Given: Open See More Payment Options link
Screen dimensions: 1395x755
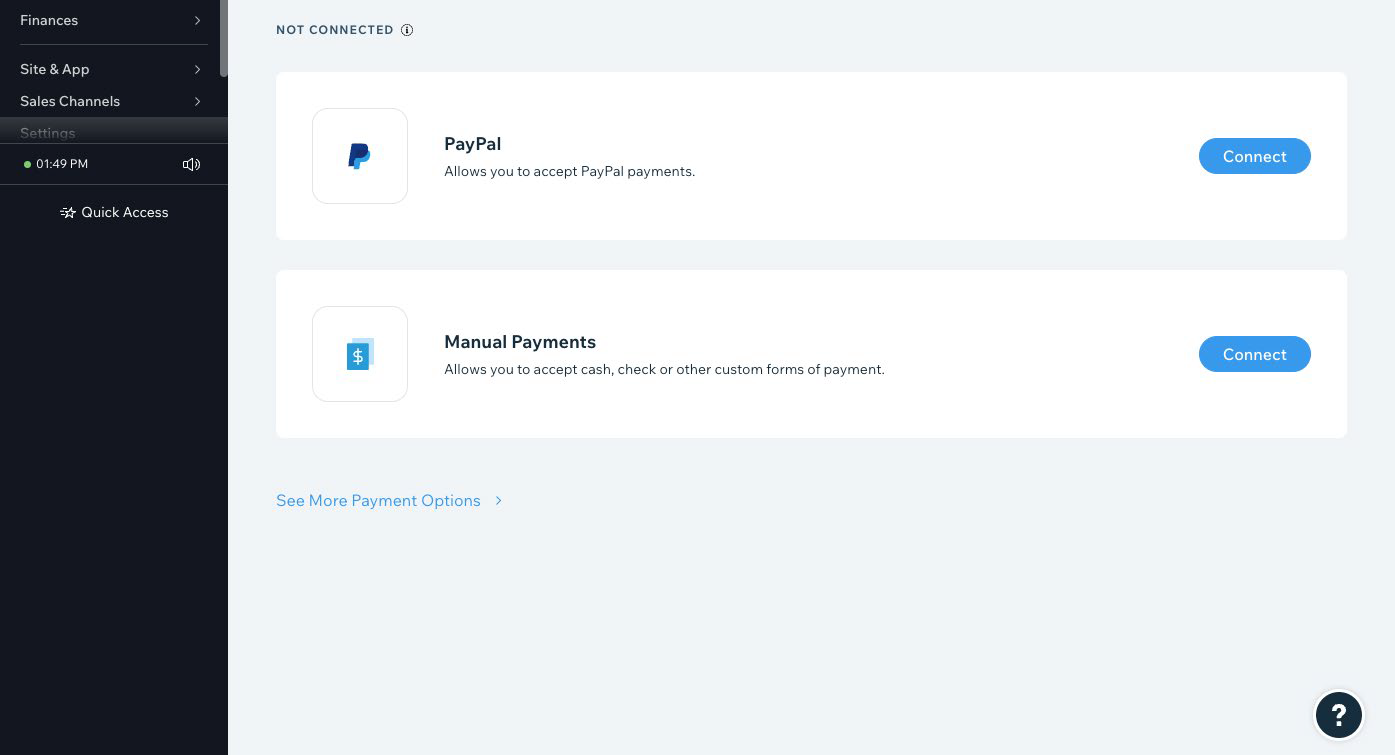Looking at the screenshot, I should click(x=378, y=500).
